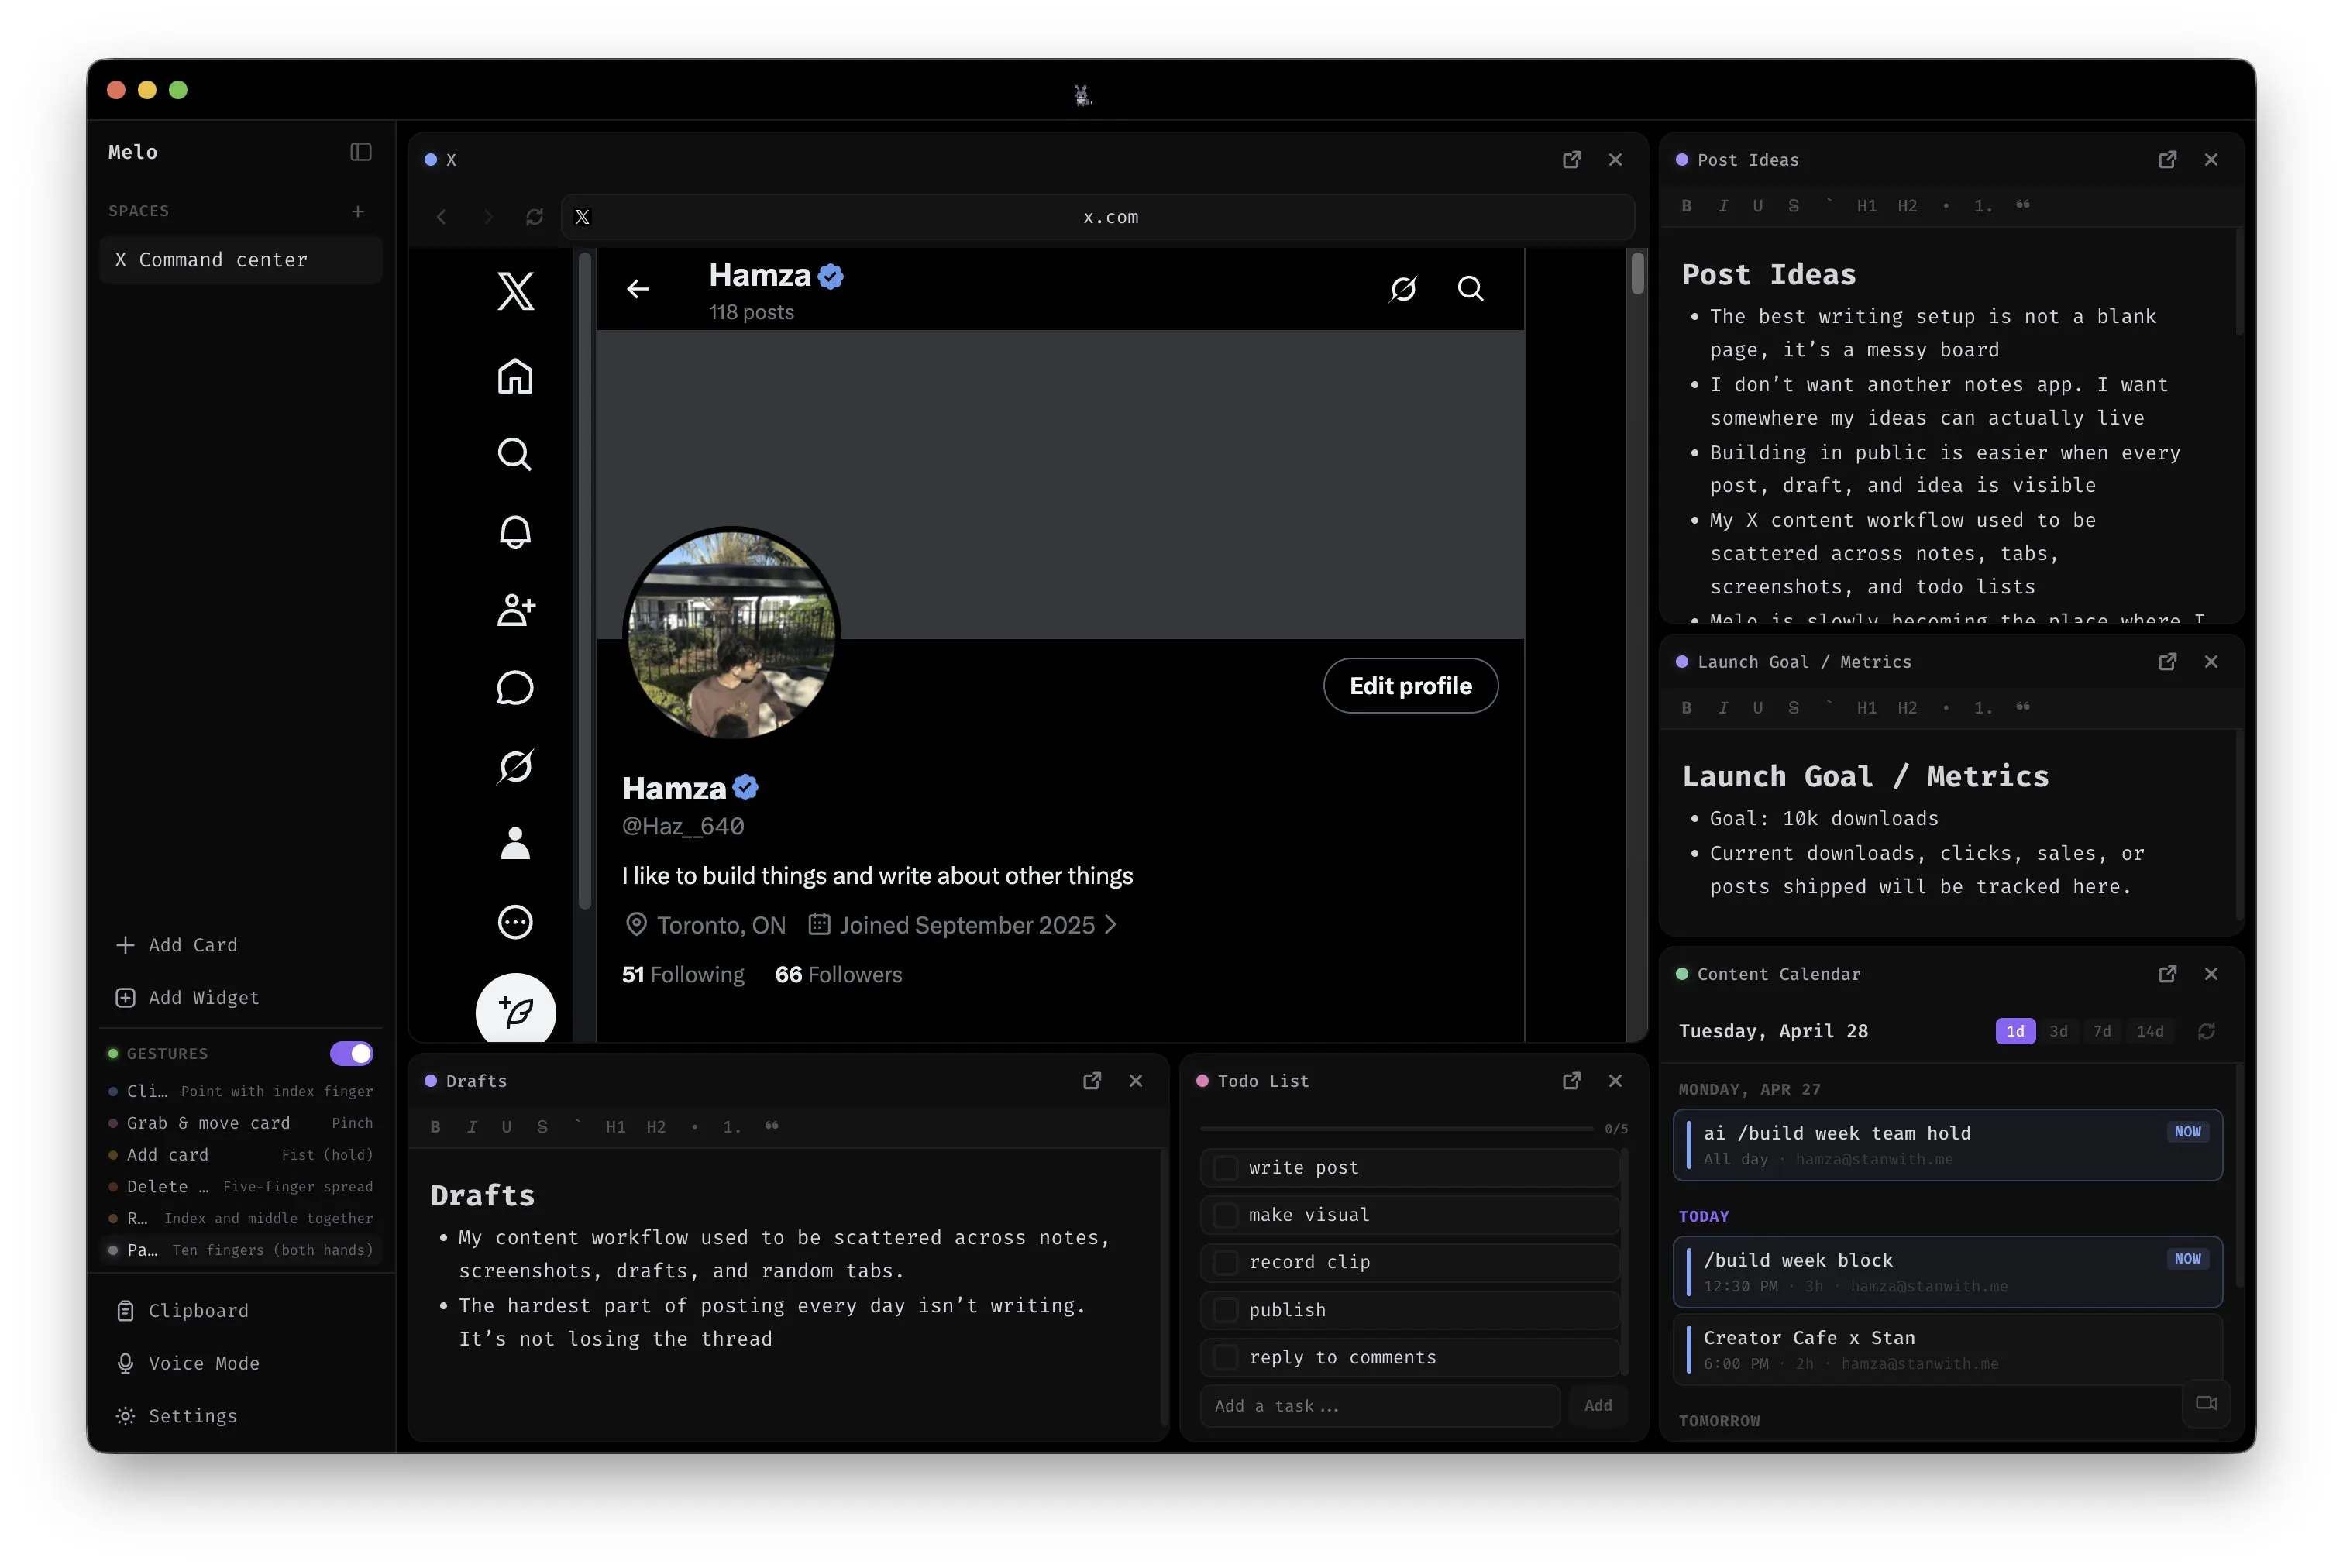Viewport: 2343px width, 1568px height.
Task: Pop out the Todo List card
Action: tap(1571, 1081)
